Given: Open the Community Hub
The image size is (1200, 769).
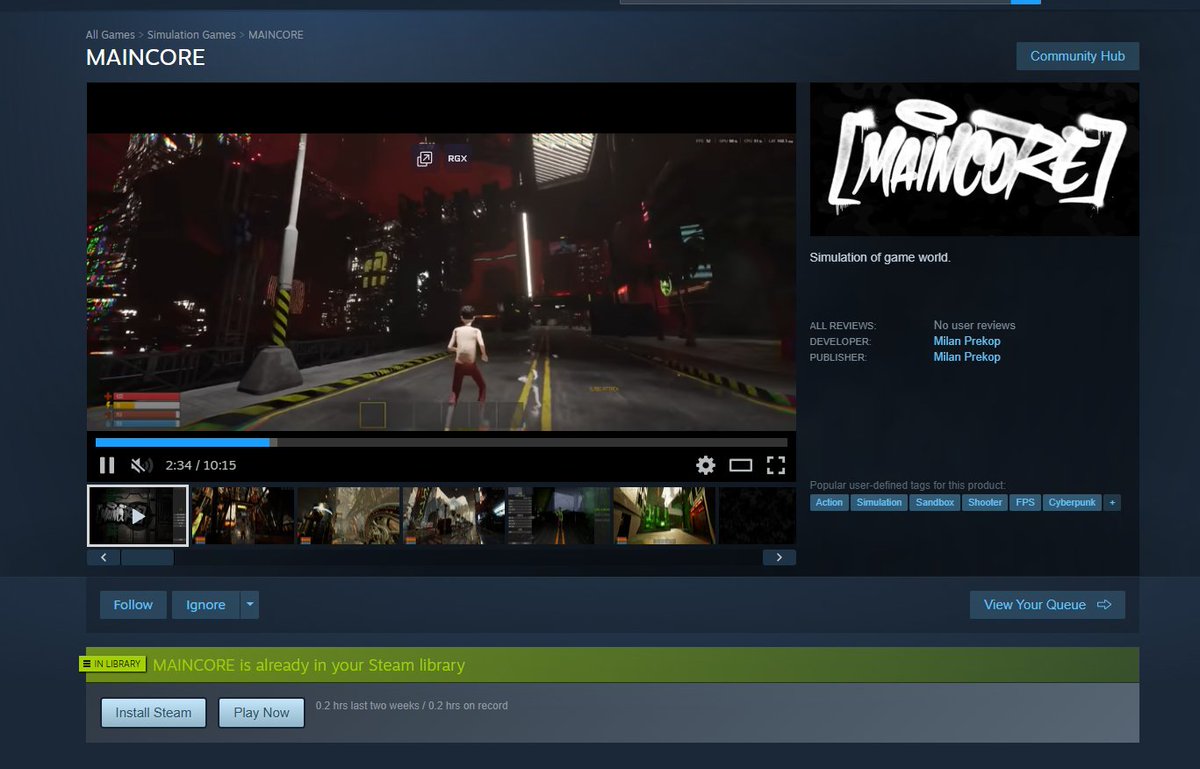Looking at the screenshot, I should point(1077,56).
